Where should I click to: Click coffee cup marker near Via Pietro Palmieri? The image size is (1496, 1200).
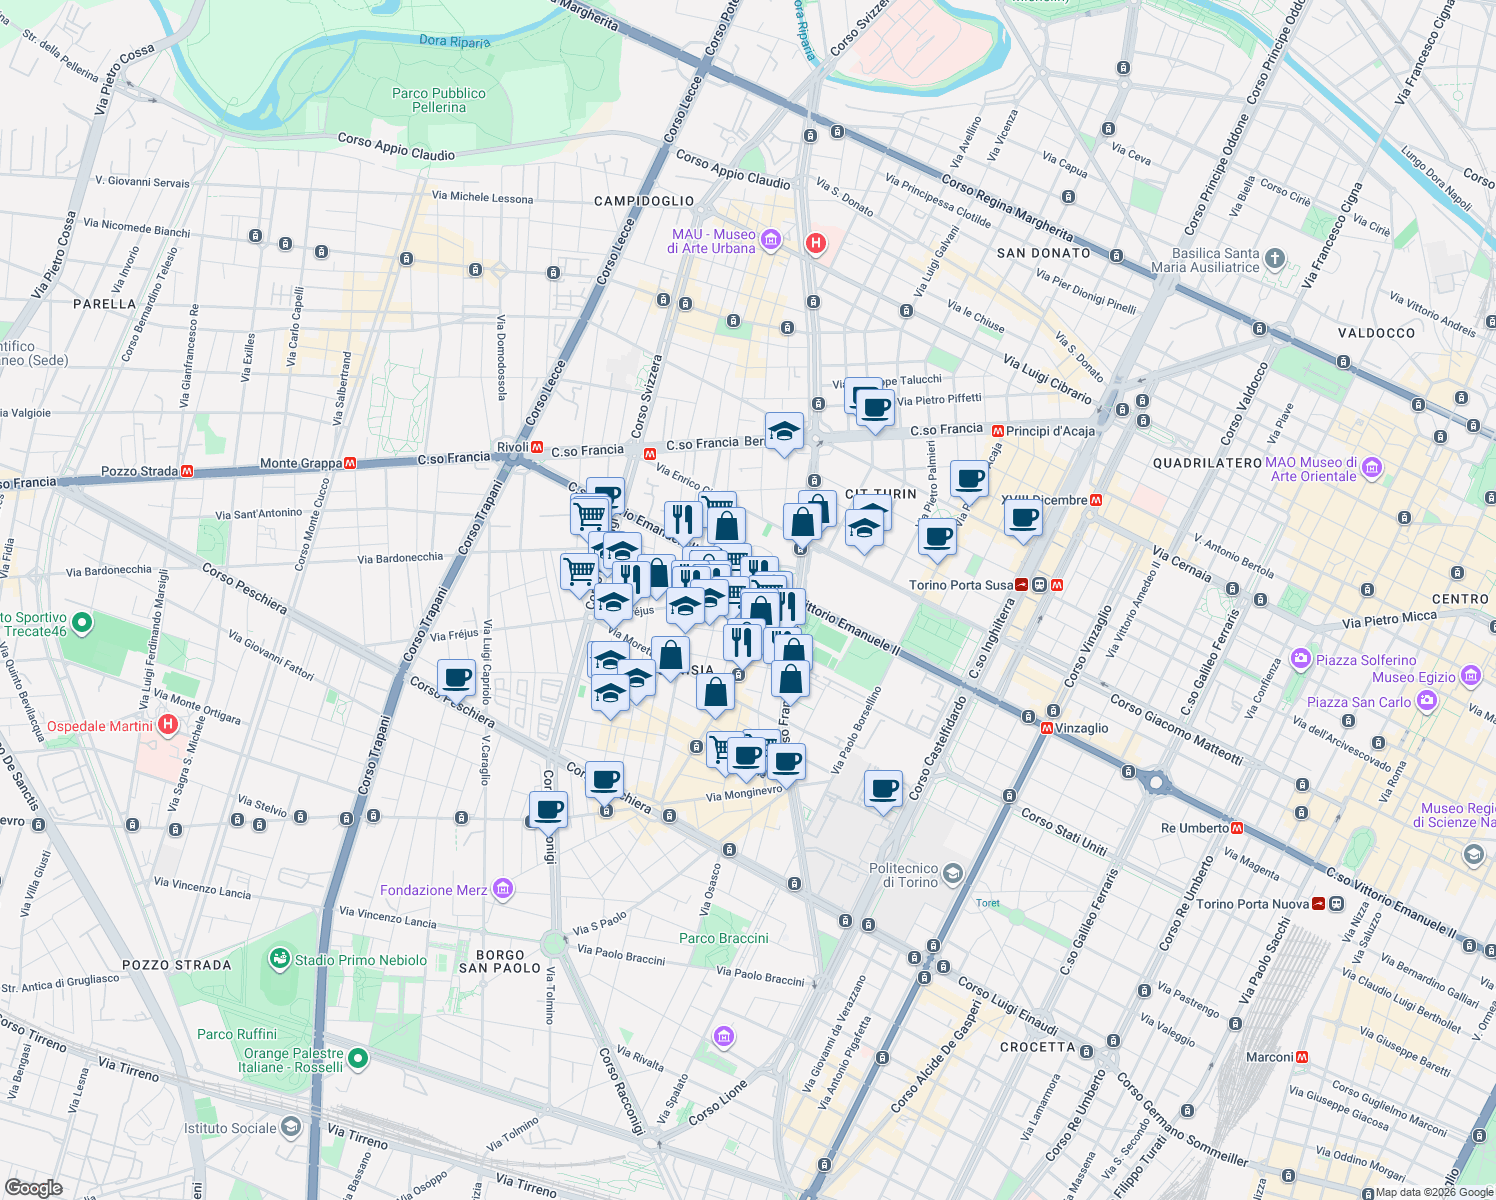point(937,536)
